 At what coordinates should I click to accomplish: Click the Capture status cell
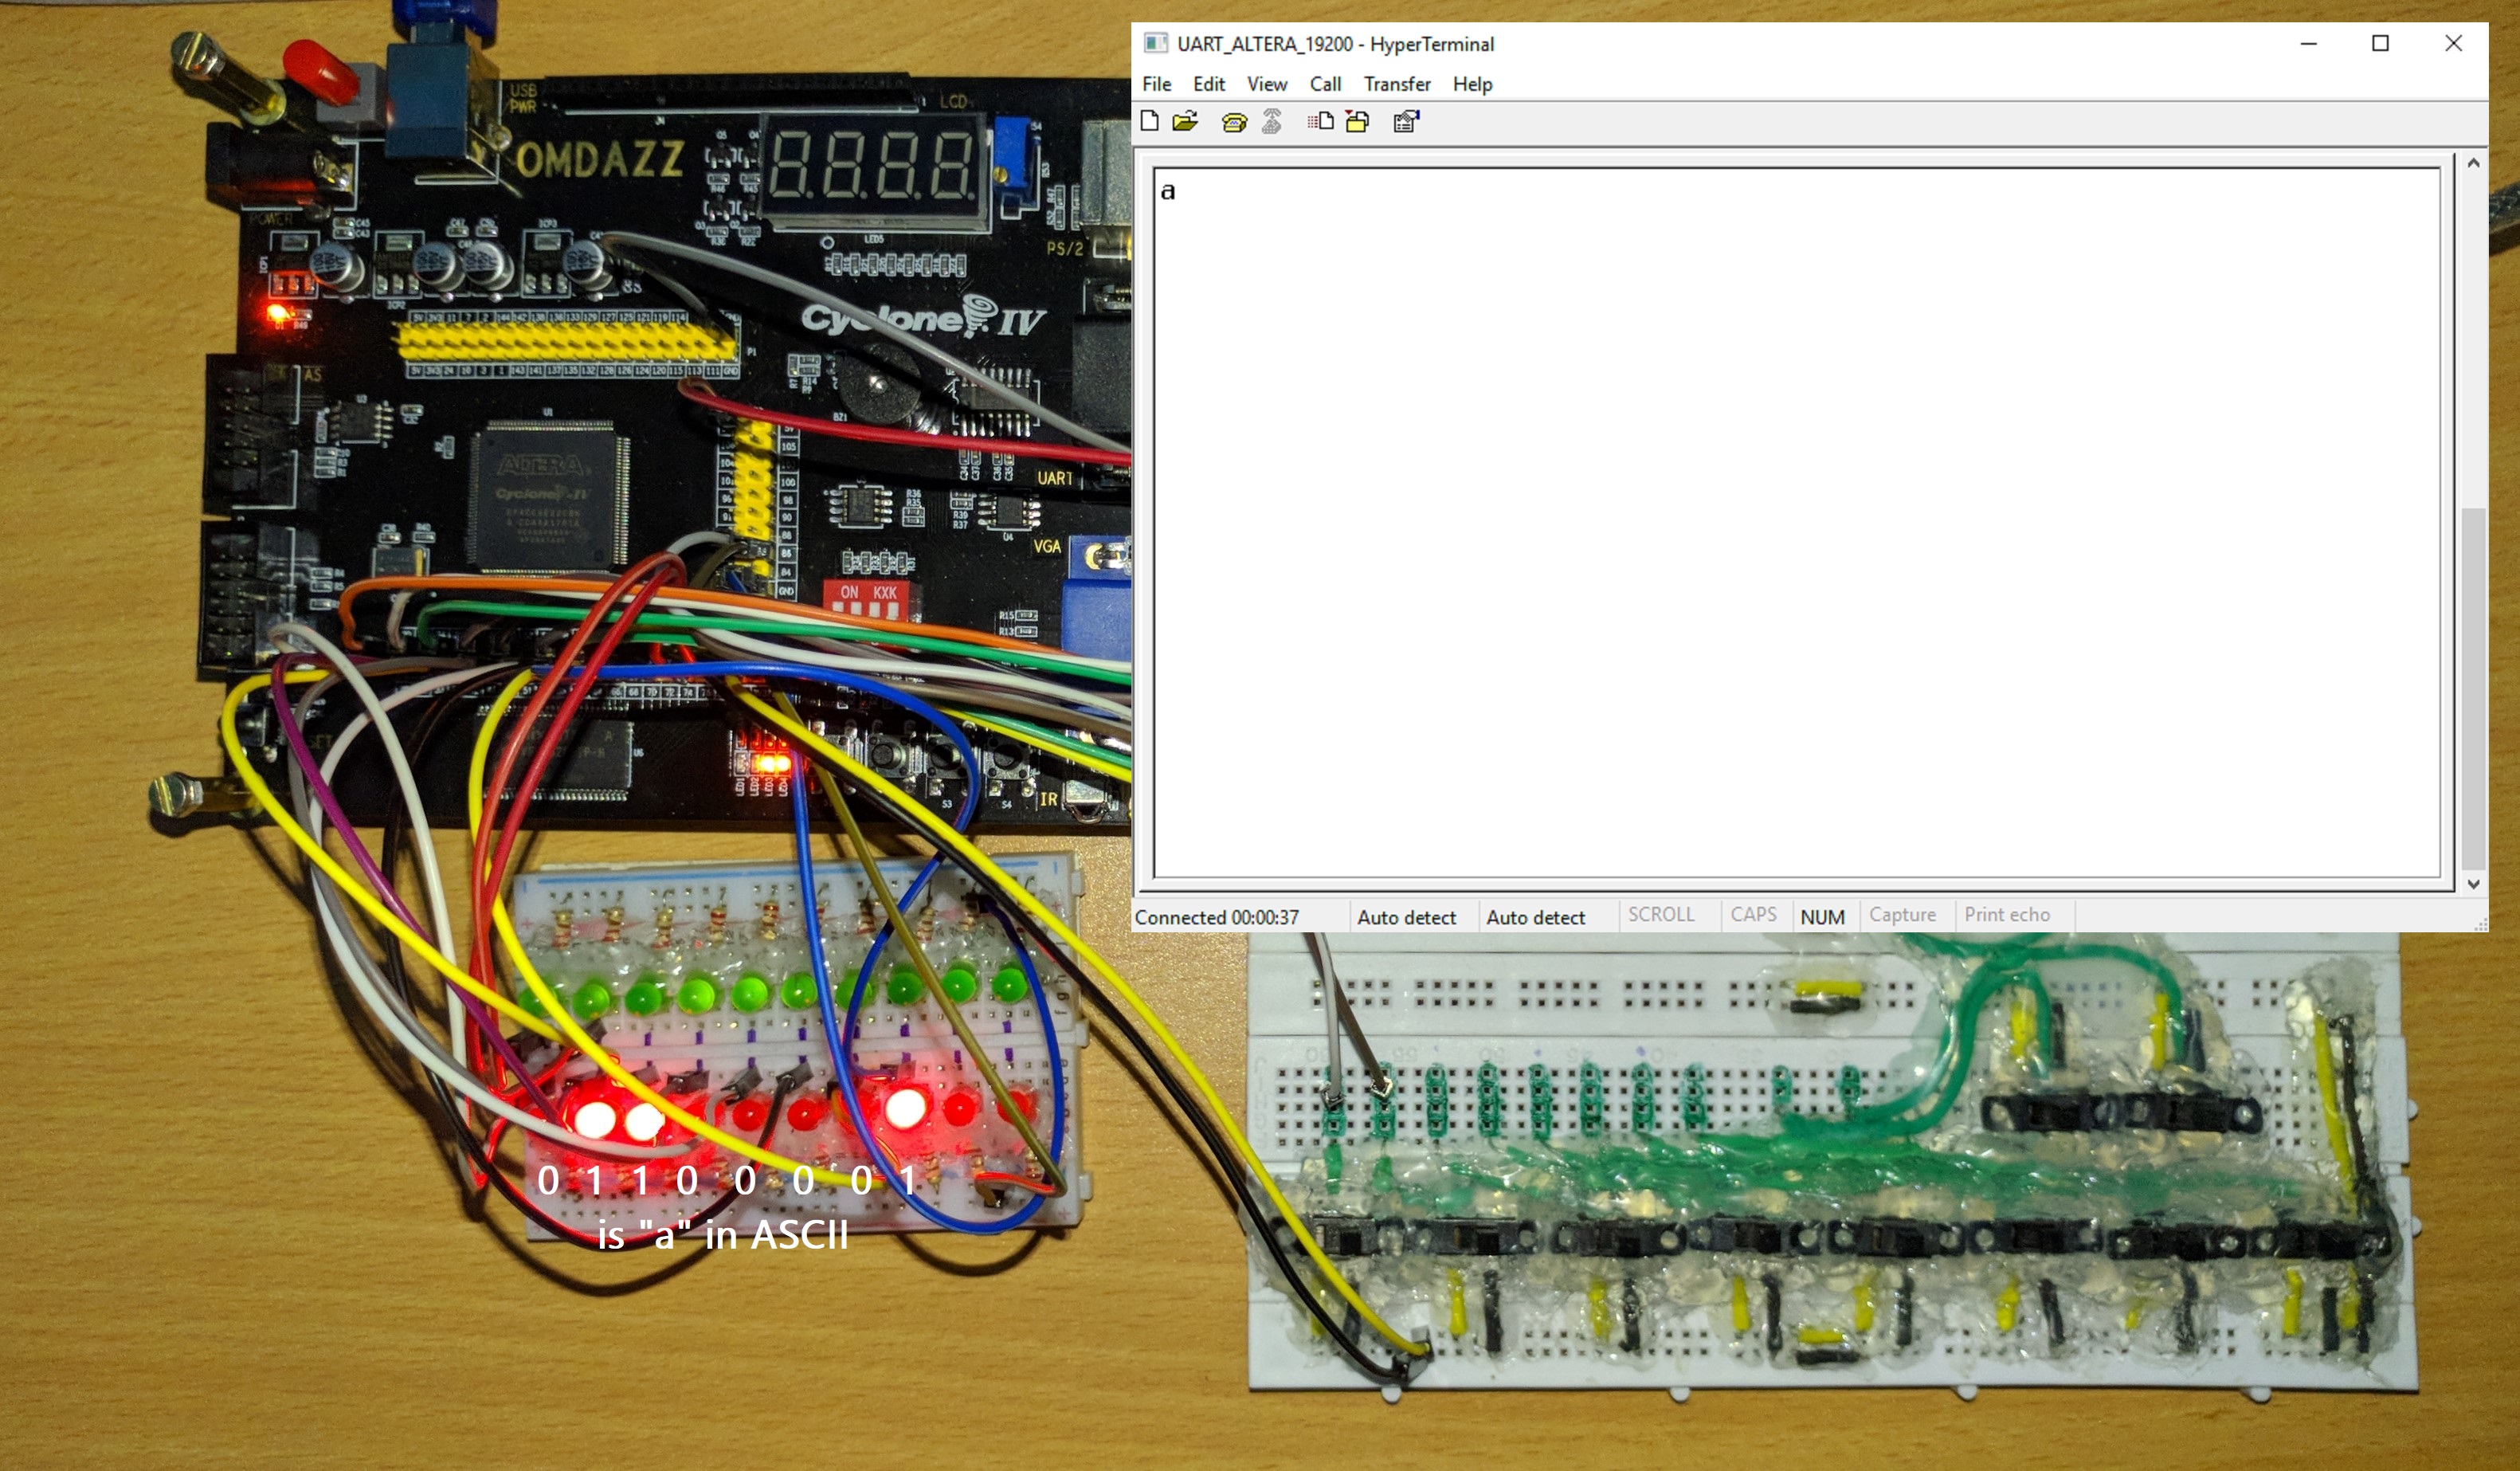1903,915
